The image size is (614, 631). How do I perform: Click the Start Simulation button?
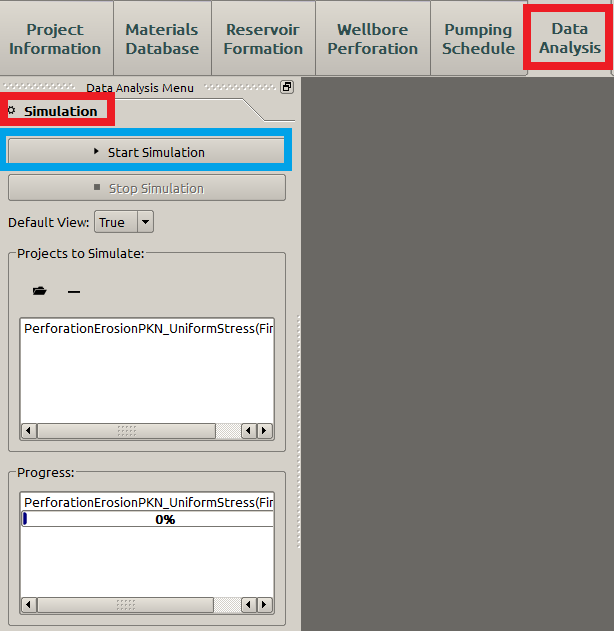click(146, 151)
